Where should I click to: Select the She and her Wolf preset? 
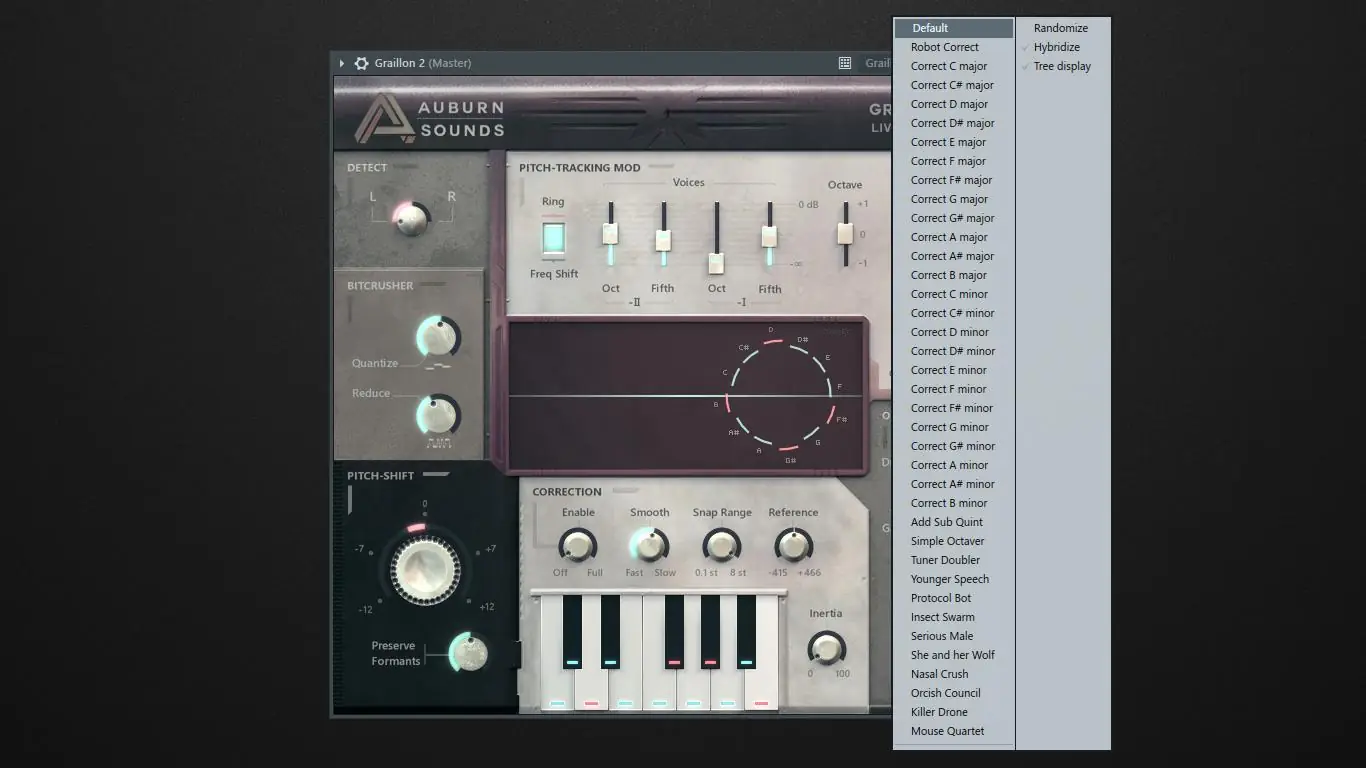pyautogui.click(x=954, y=655)
